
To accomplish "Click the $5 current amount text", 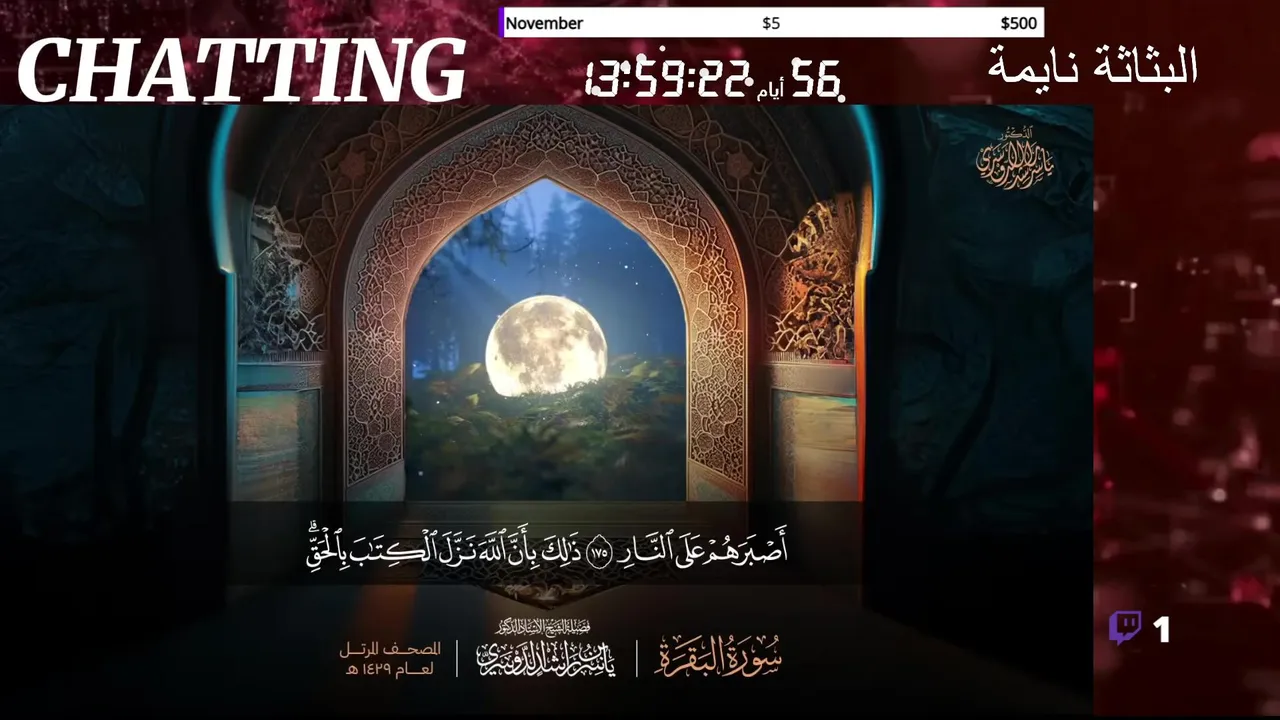I will pos(771,23).
